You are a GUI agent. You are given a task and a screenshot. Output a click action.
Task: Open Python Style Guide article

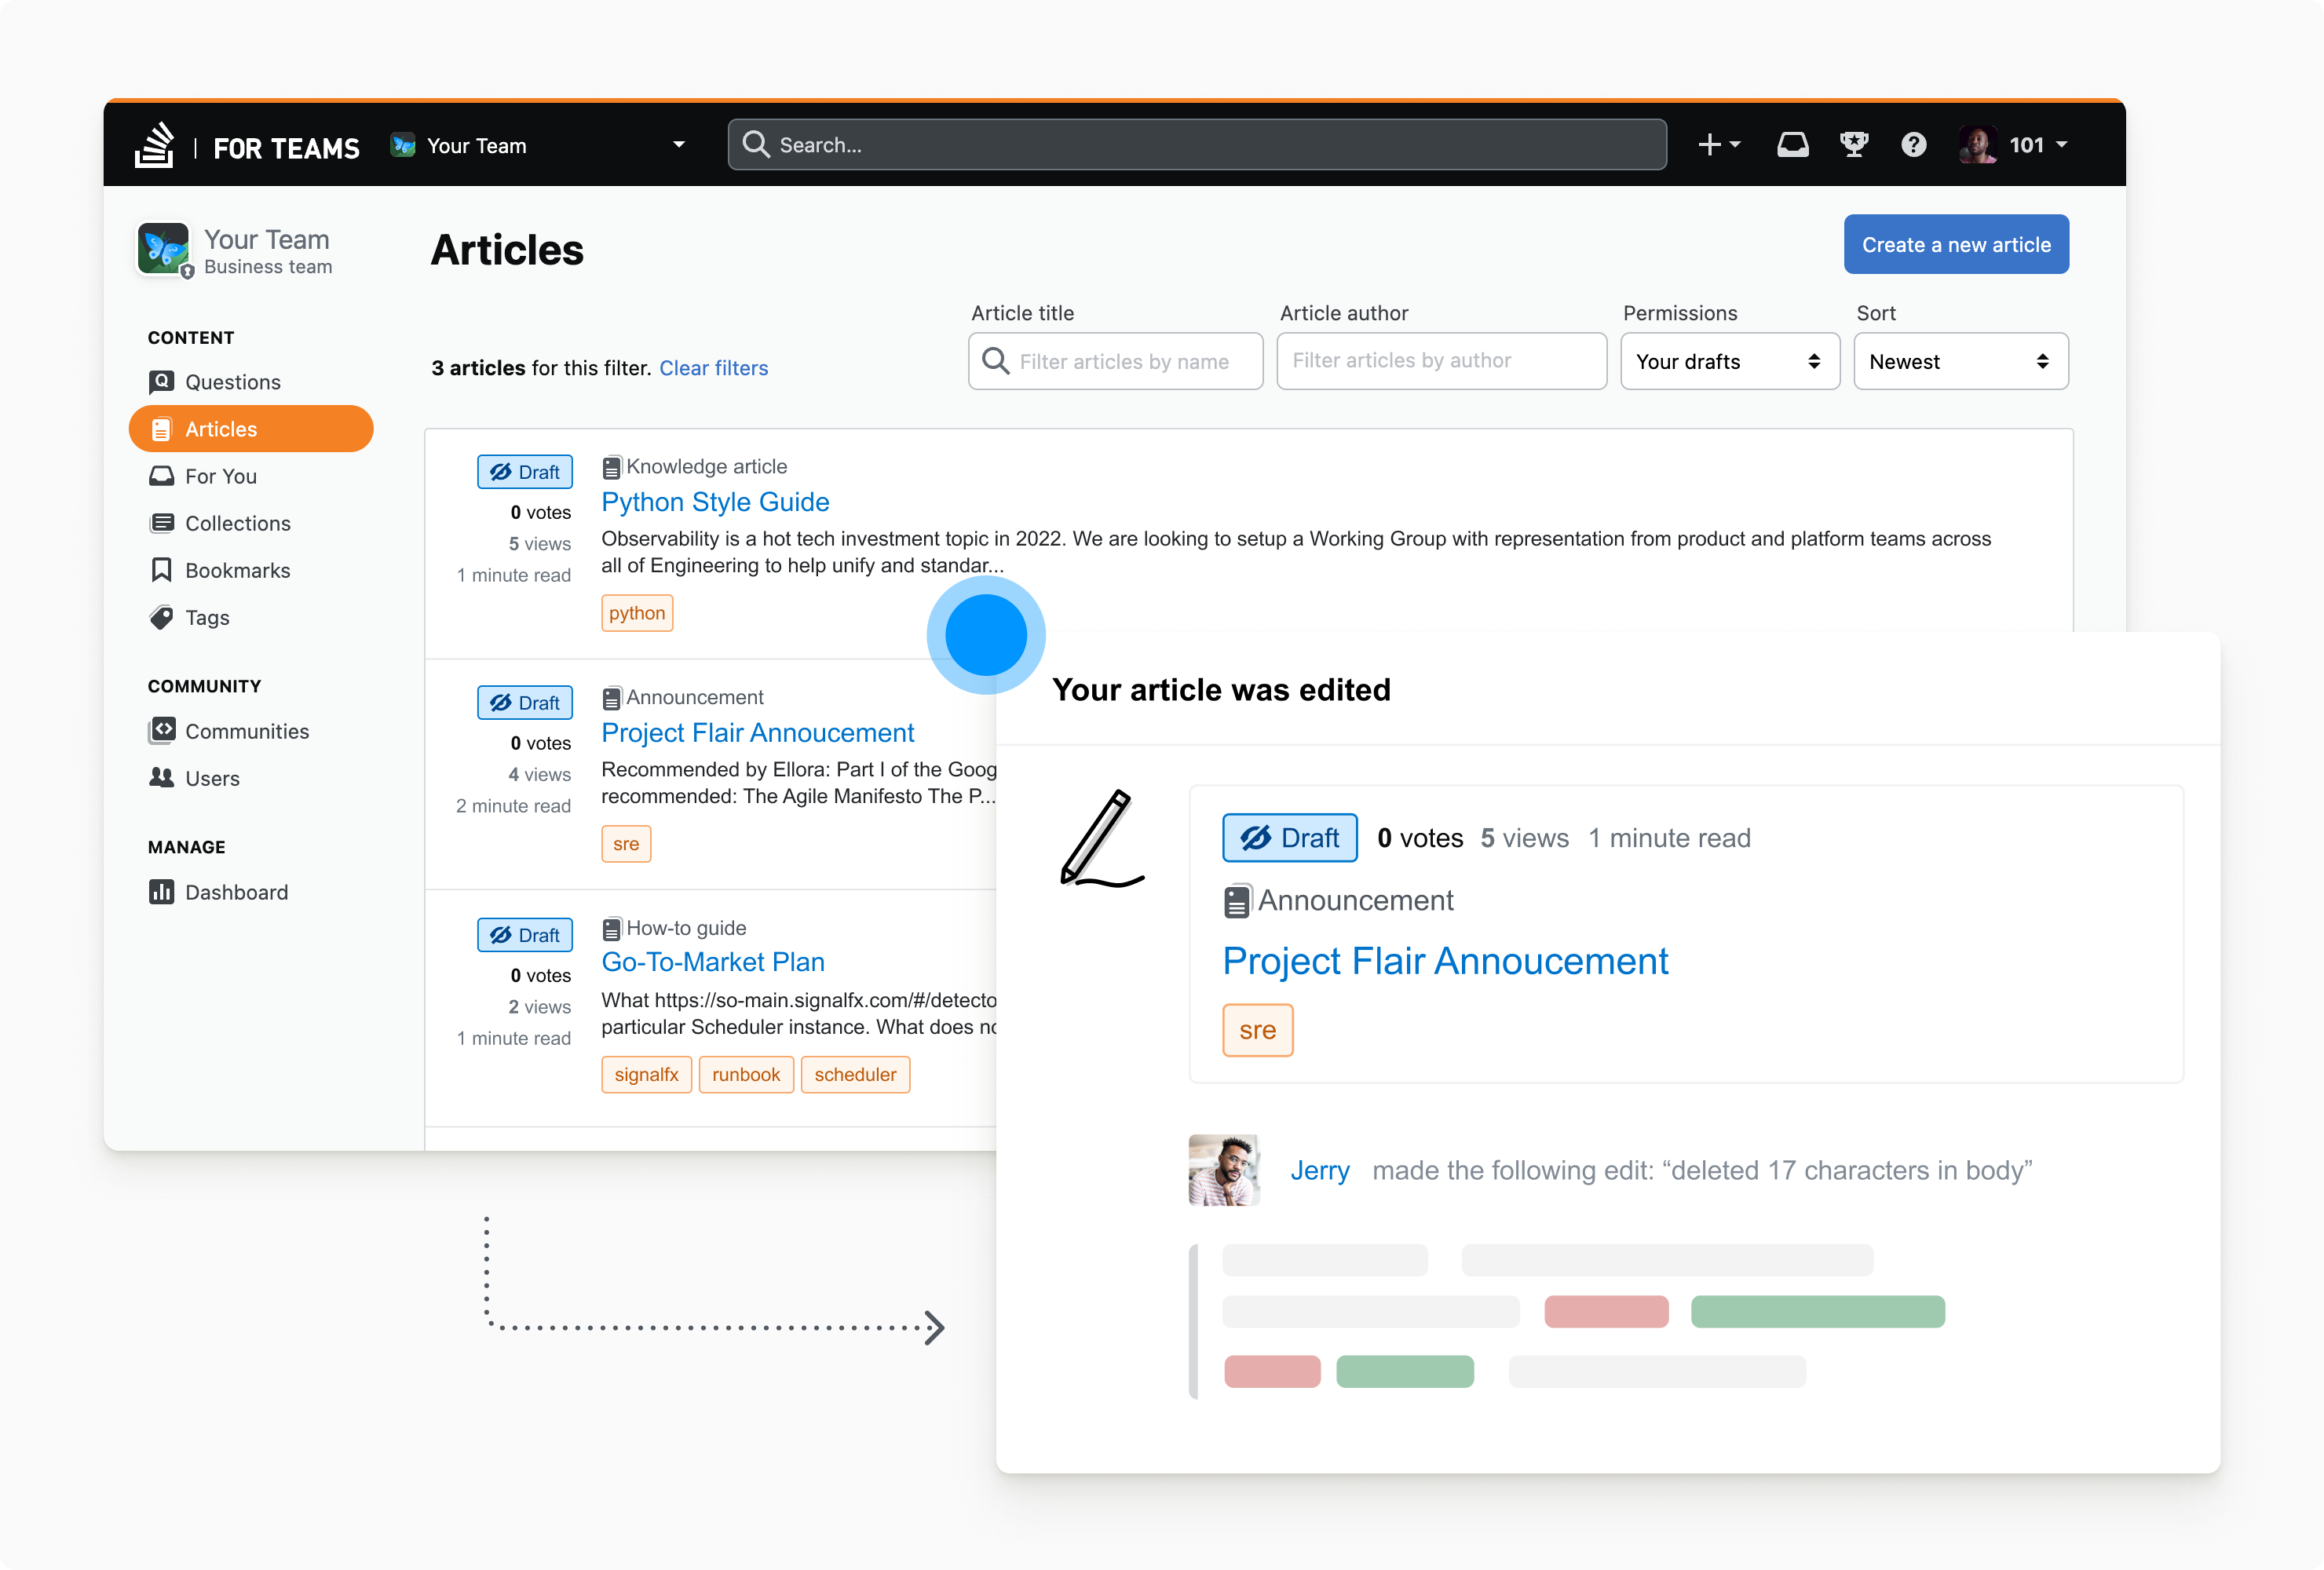715,502
